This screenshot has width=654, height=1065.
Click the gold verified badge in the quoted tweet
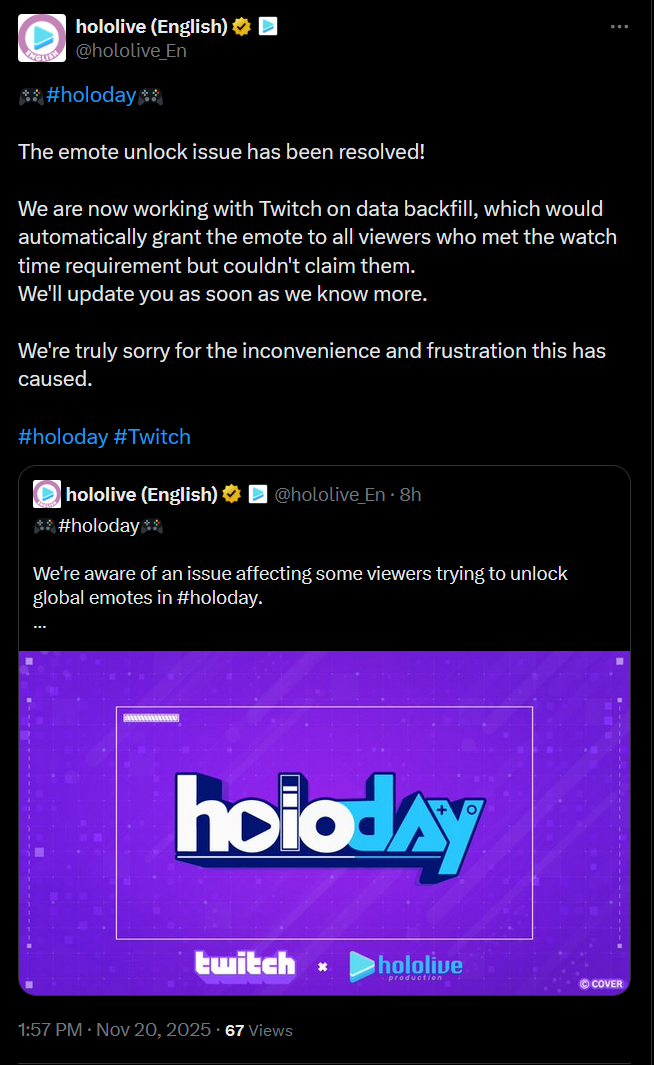[232, 494]
